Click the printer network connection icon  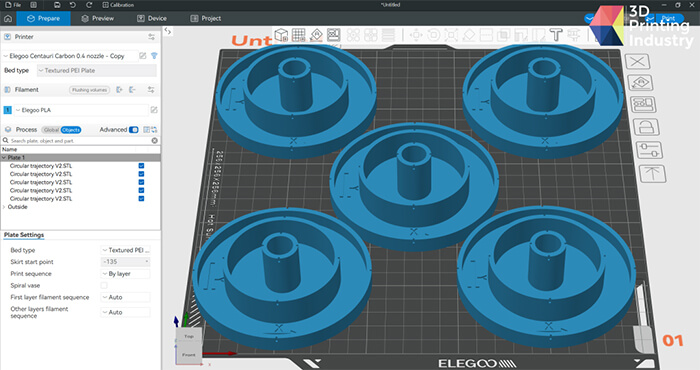154,56
